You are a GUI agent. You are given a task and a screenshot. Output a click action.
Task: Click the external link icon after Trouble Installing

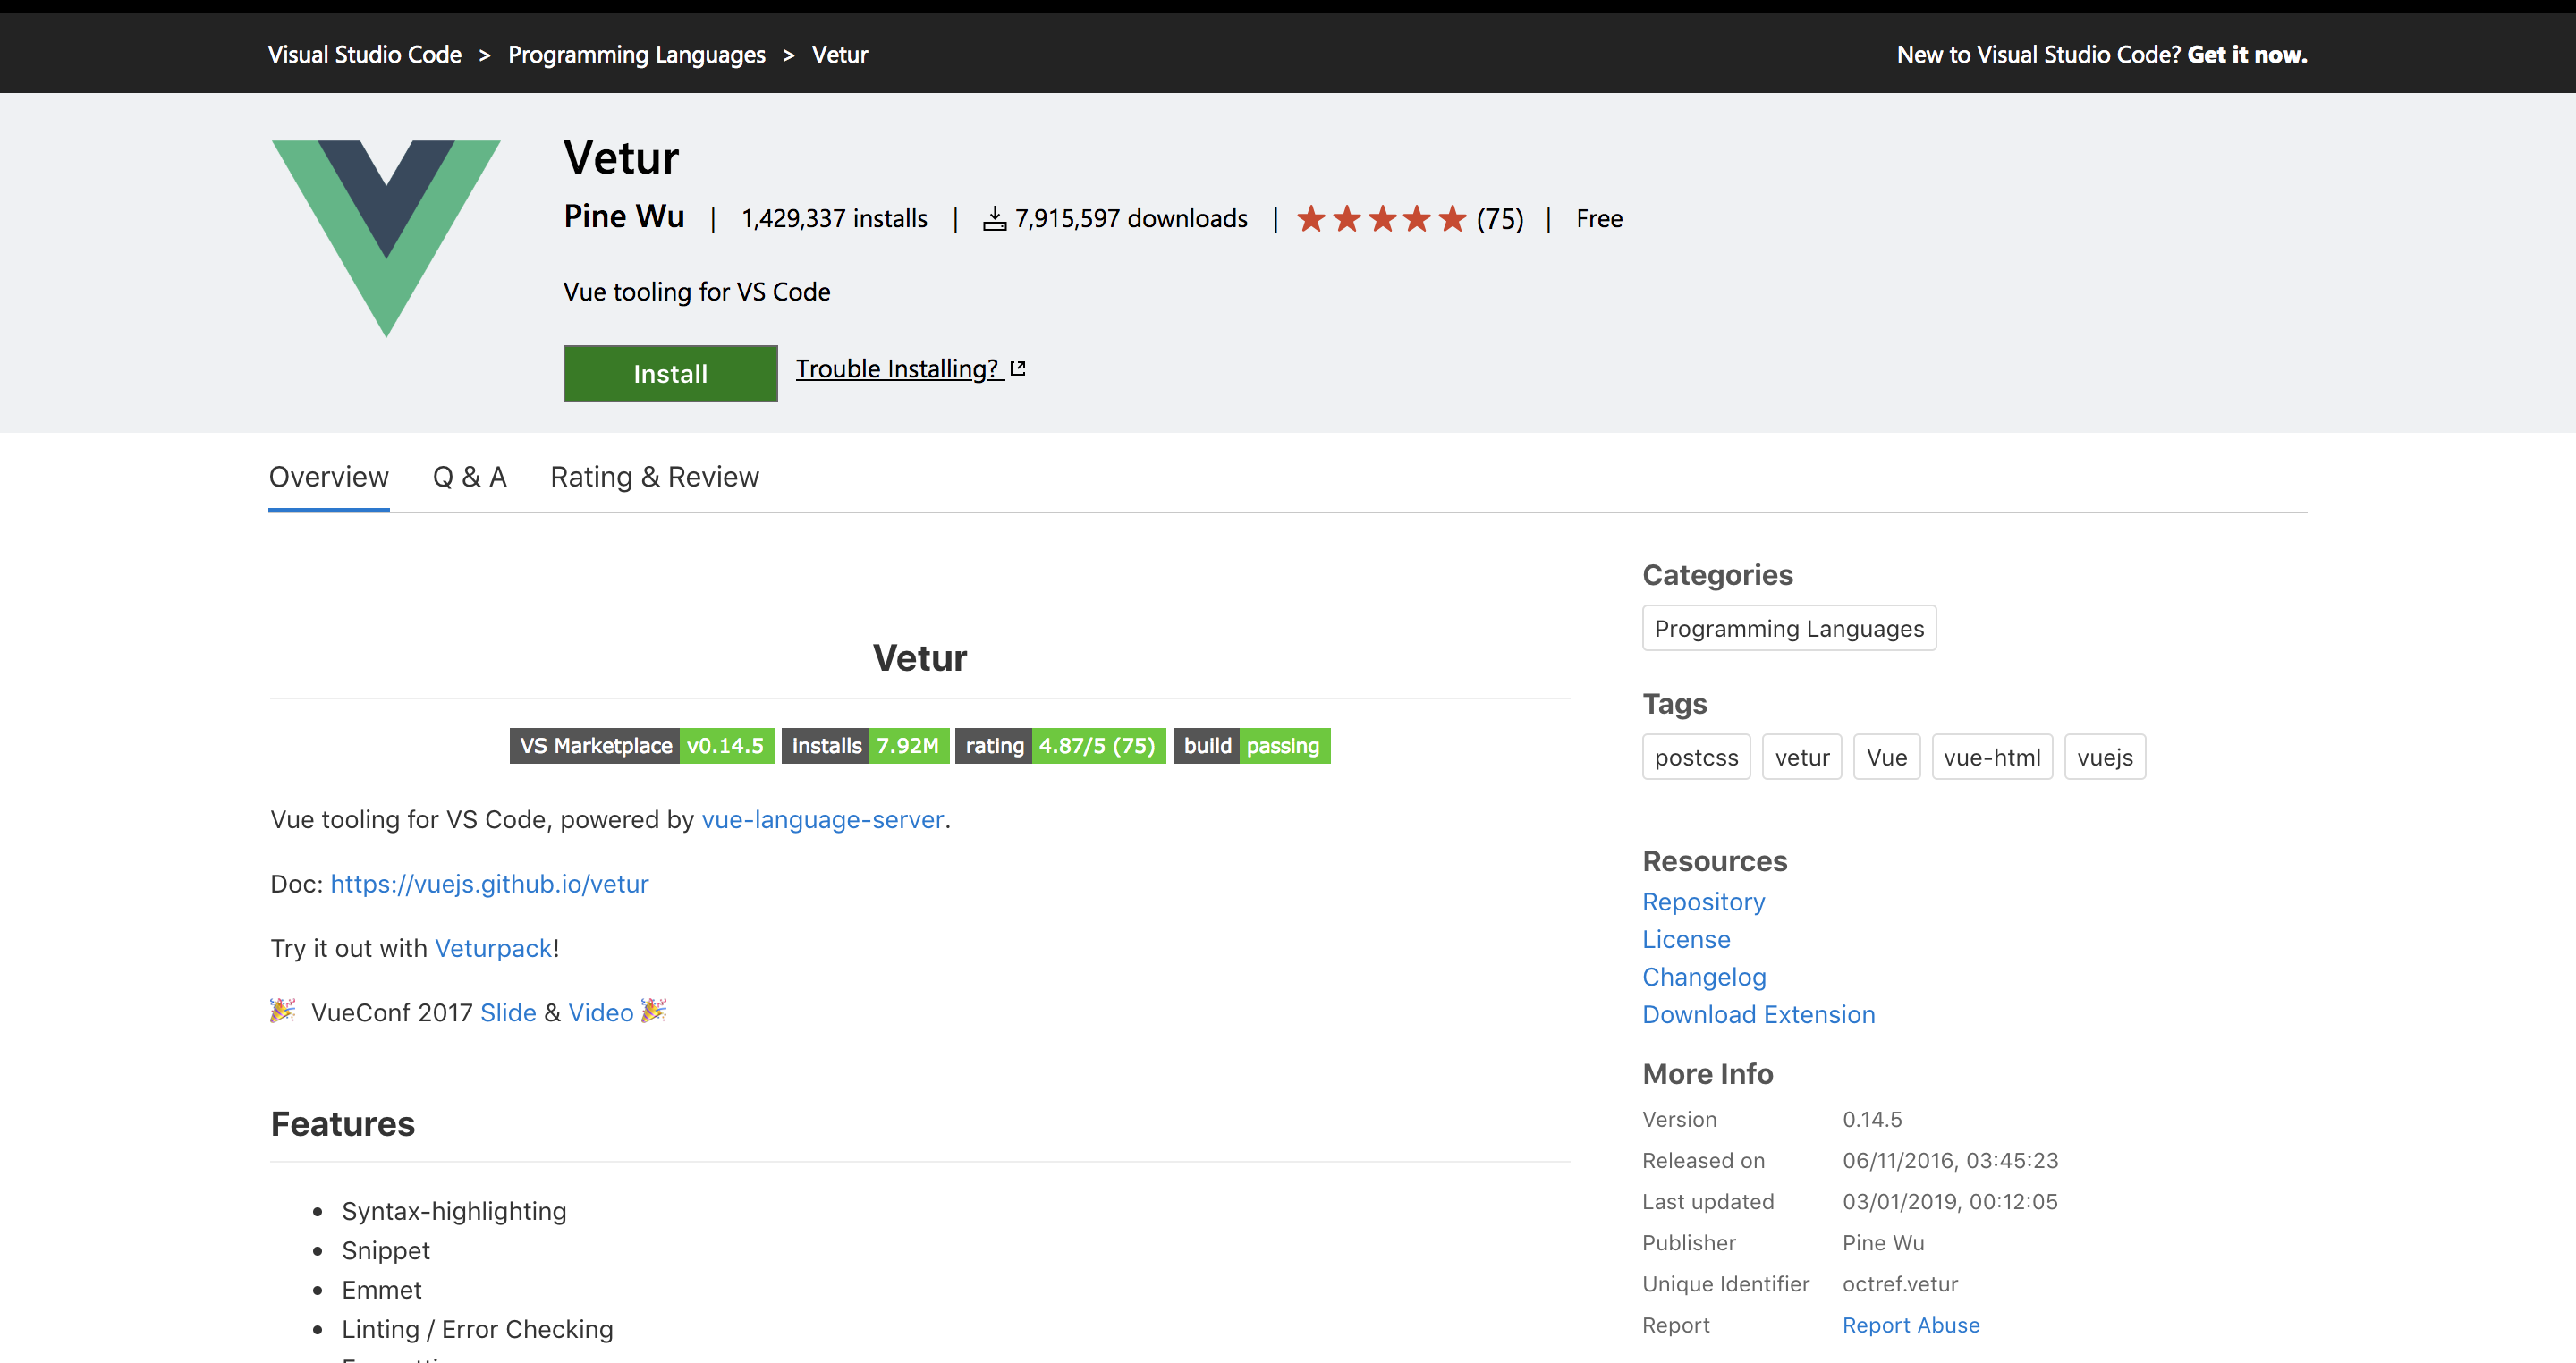(1018, 369)
